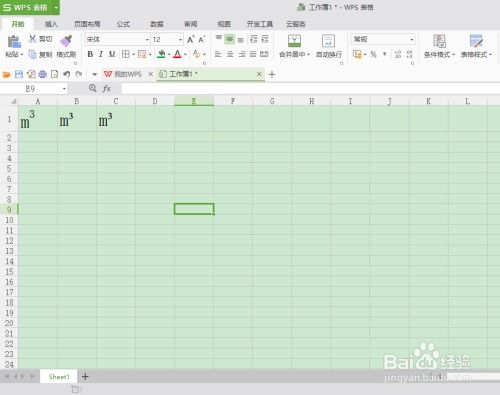Click the Name Box cell reference field
The image size is (500, 395).
(x=34, y=89)
